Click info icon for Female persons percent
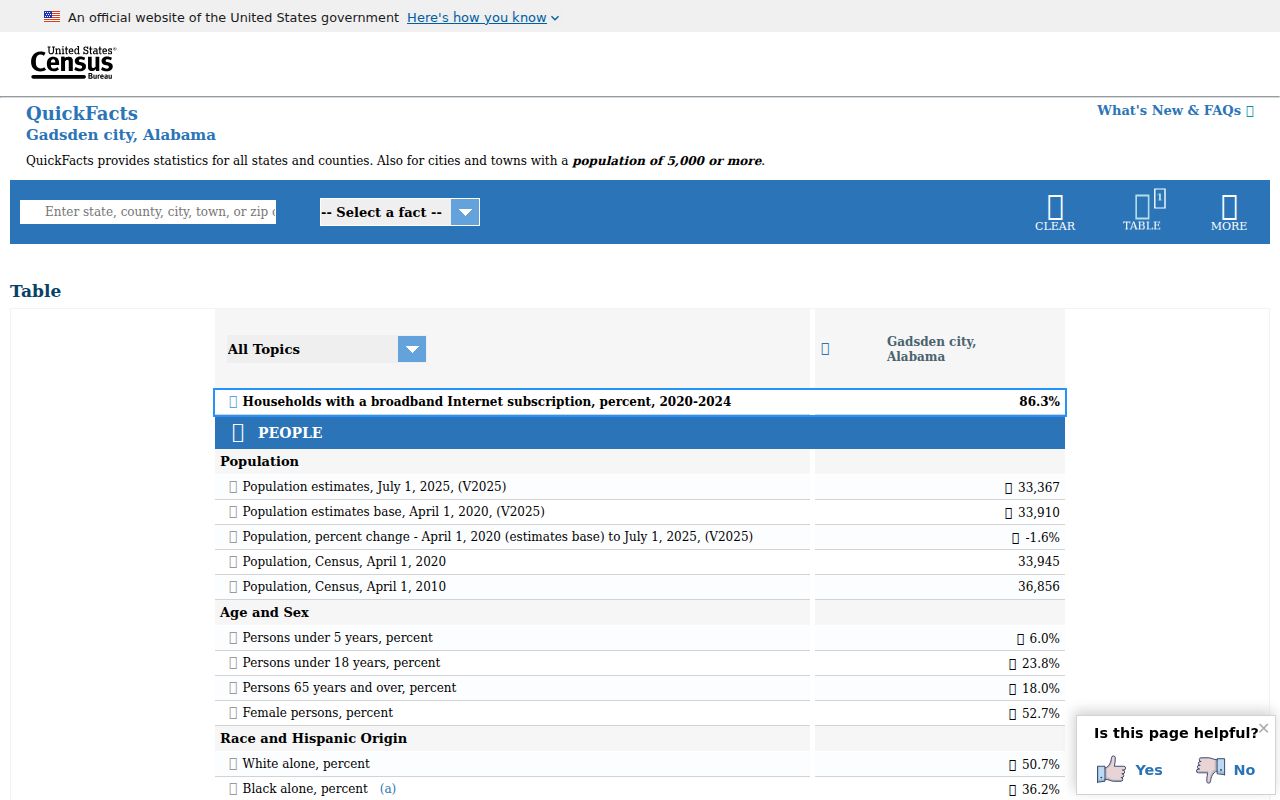Viewport: 1280px width, 800px height. (x=233, y=713)
